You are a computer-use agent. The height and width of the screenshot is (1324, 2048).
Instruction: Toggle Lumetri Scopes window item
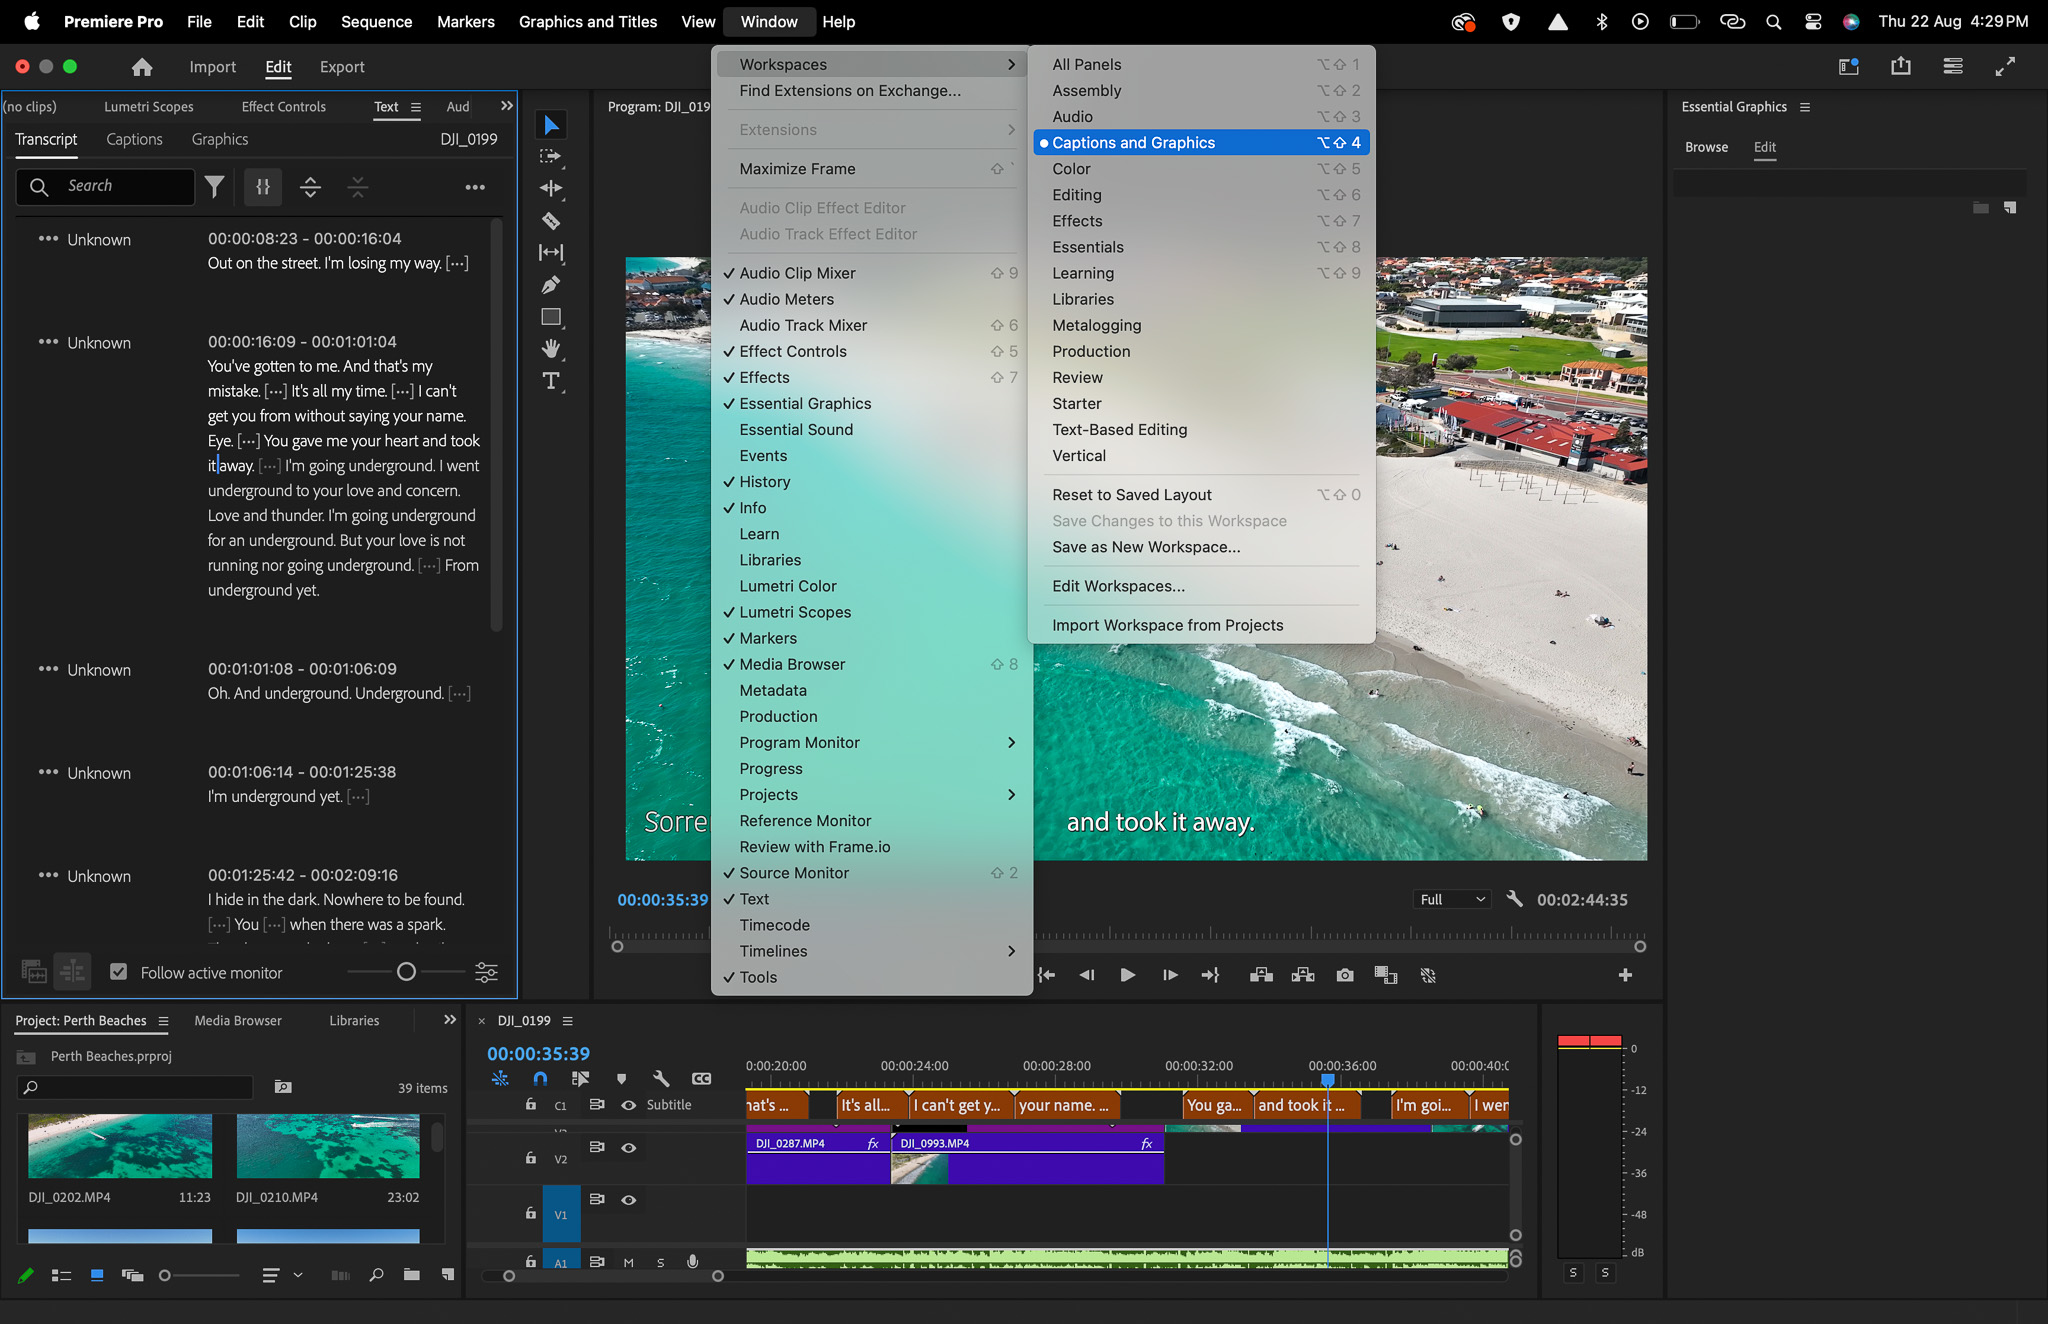(872, 612)
